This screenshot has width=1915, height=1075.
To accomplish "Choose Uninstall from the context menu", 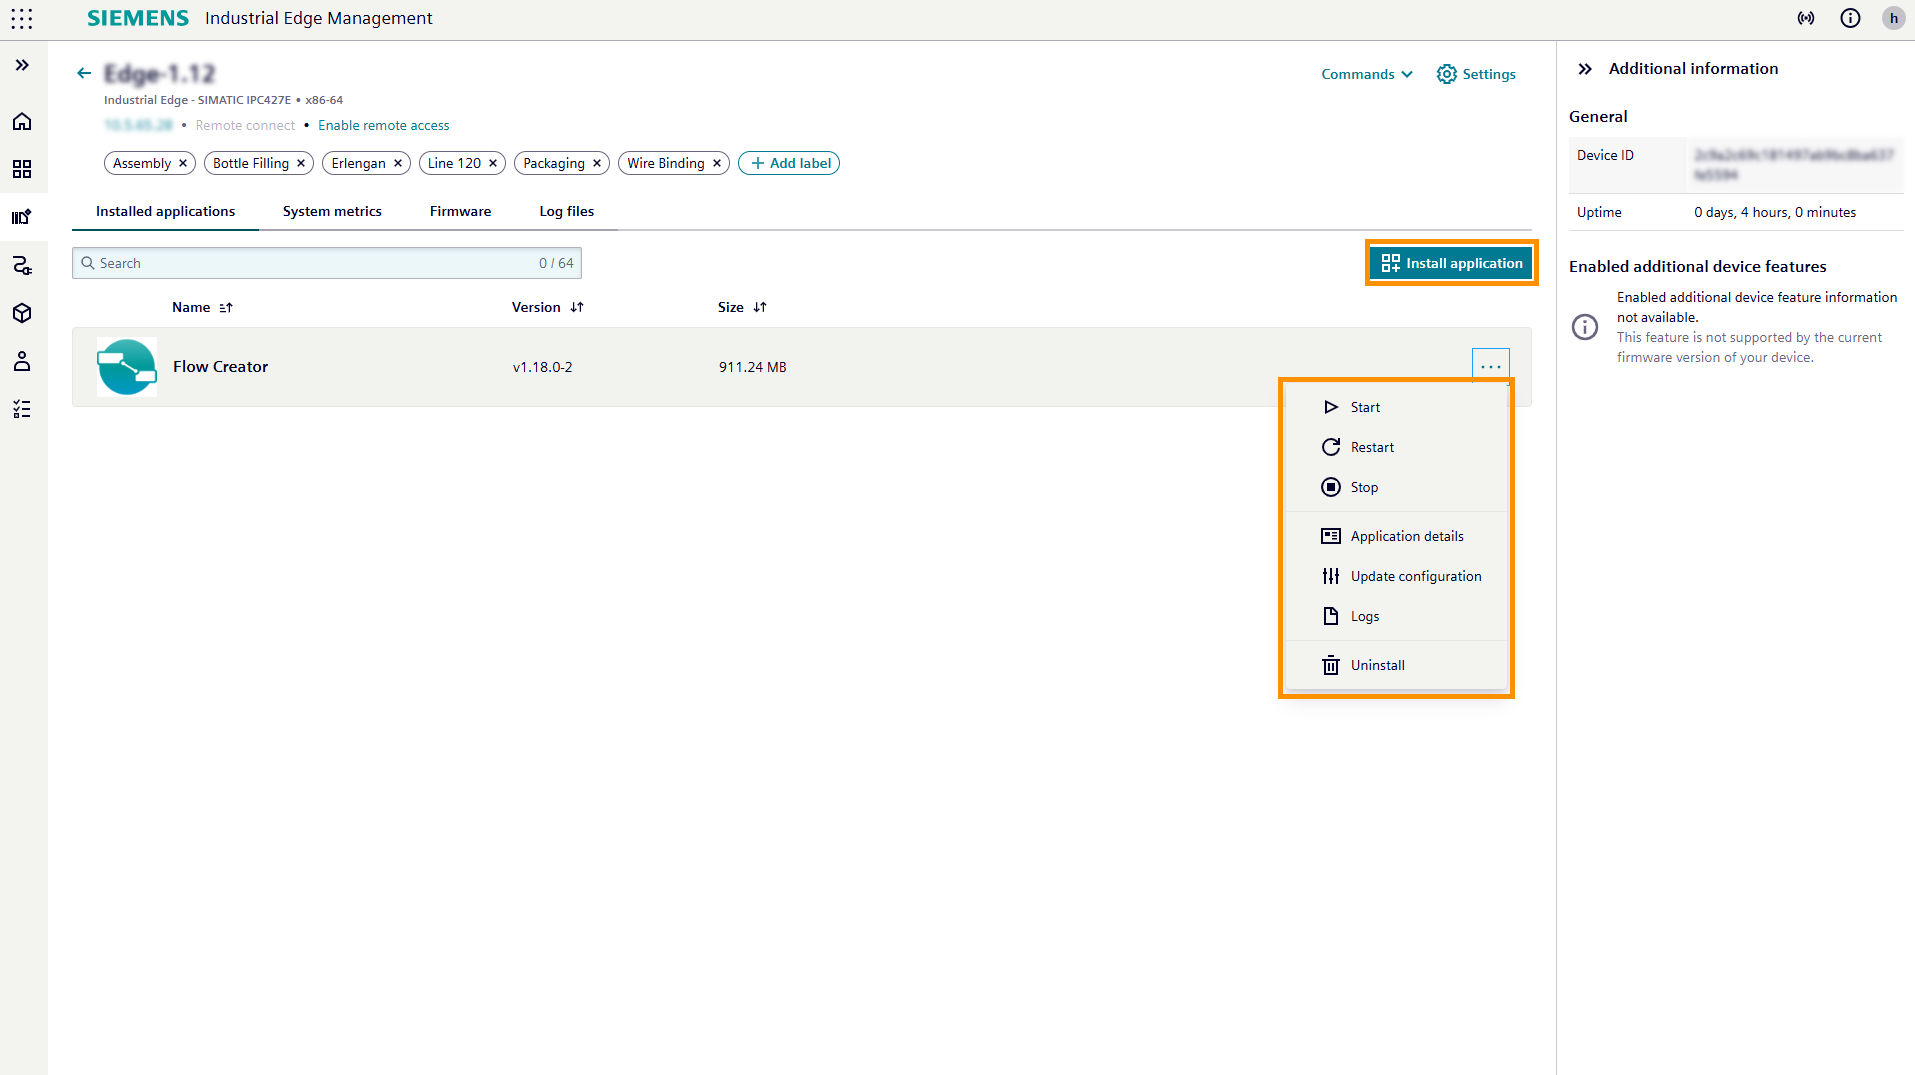I will coord(1396,665).
